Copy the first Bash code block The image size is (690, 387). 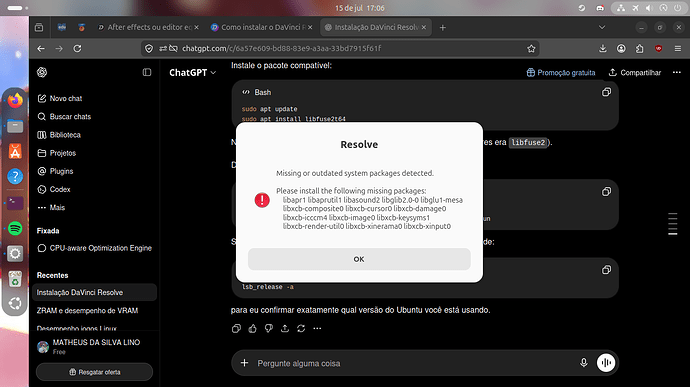tap(606, 92)
